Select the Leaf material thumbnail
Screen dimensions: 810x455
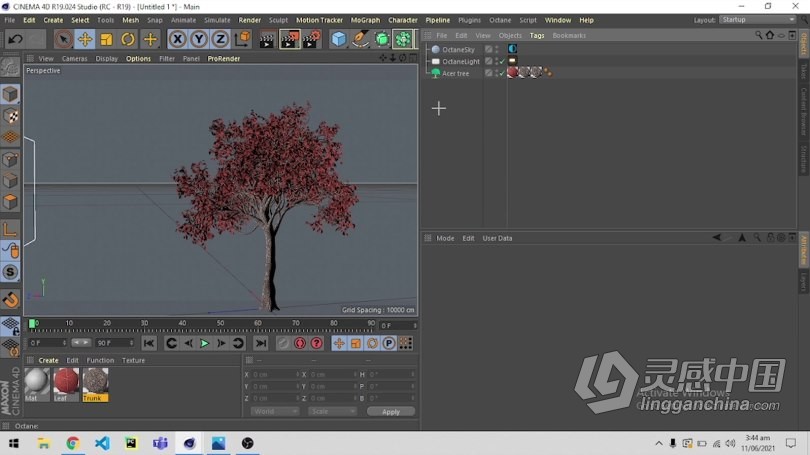(66, 385)
